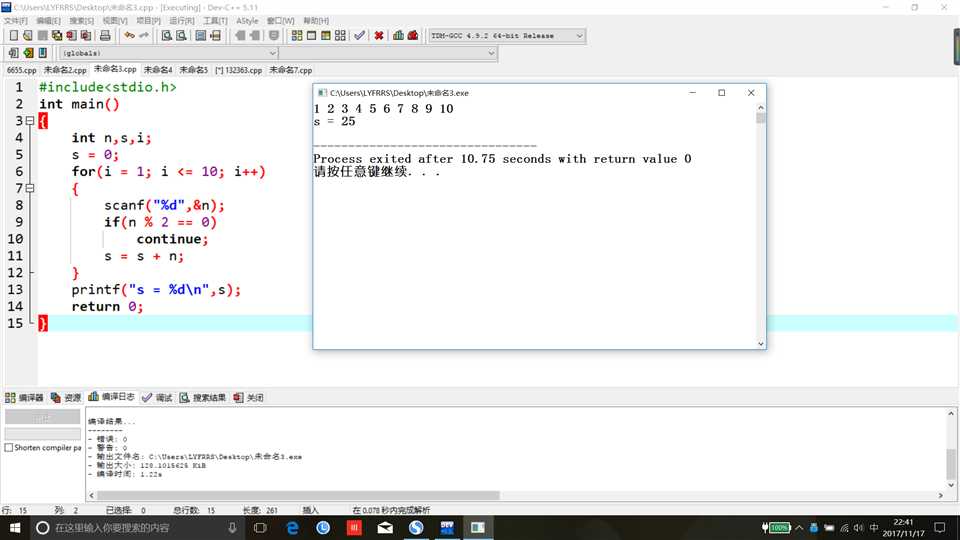Click the compile log vertical scrollbar thumb
The height and width of the screenshot is (540, 960).
click(x=951, y=464)
